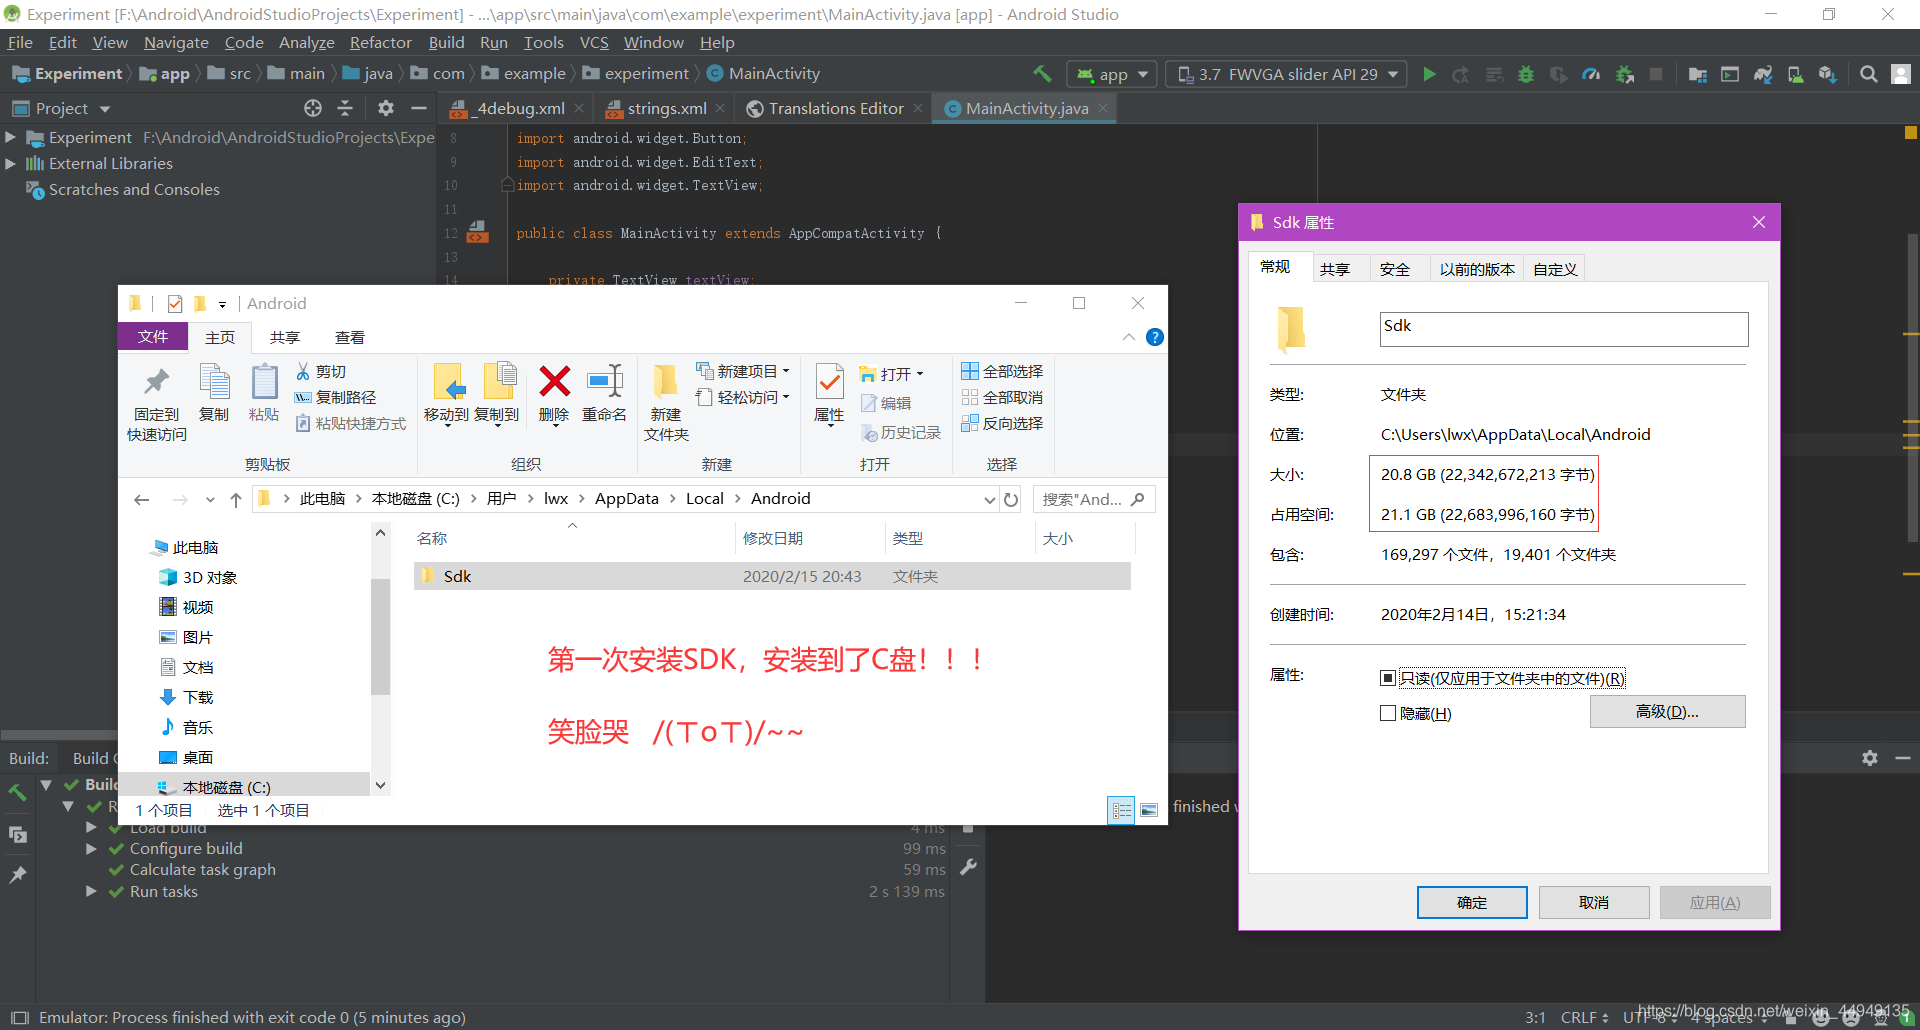
Task: Open the Project panel settings gear
Action: (x=386, y=108)
